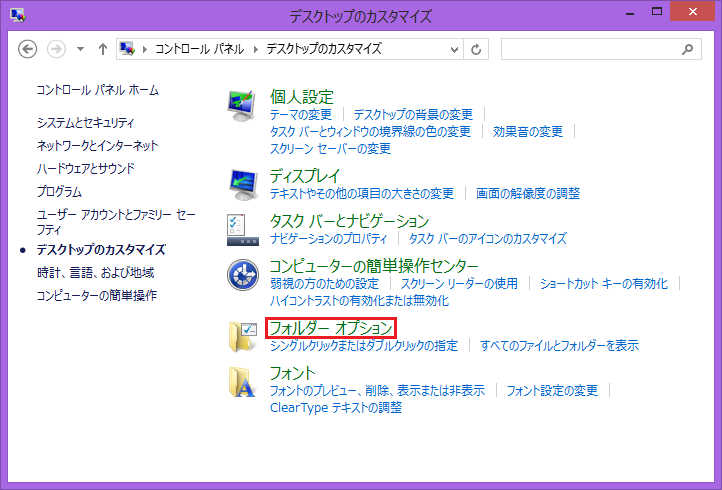This screenshot has width=722, height=490.
Task: Go back with the back arrow button
Action: tap(28, 49)
